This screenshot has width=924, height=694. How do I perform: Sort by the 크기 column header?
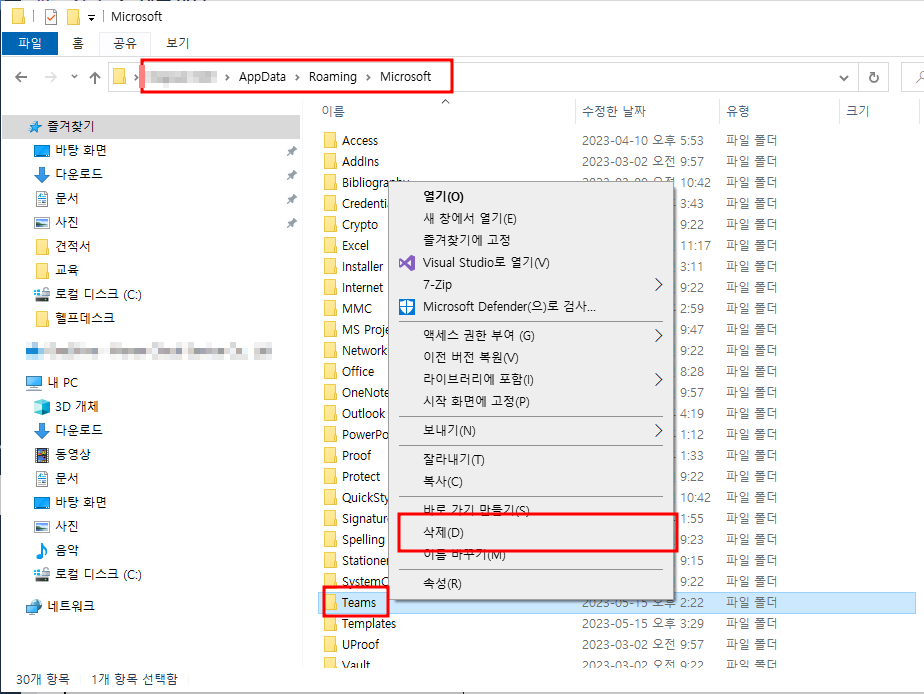[x=857, y=111]
